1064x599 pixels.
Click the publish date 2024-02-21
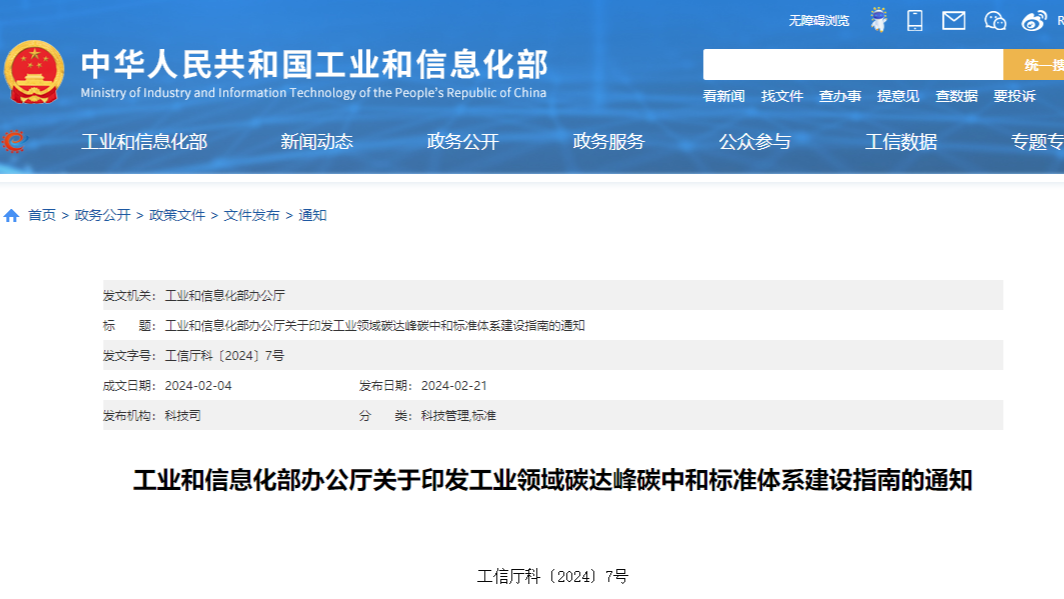454,385
